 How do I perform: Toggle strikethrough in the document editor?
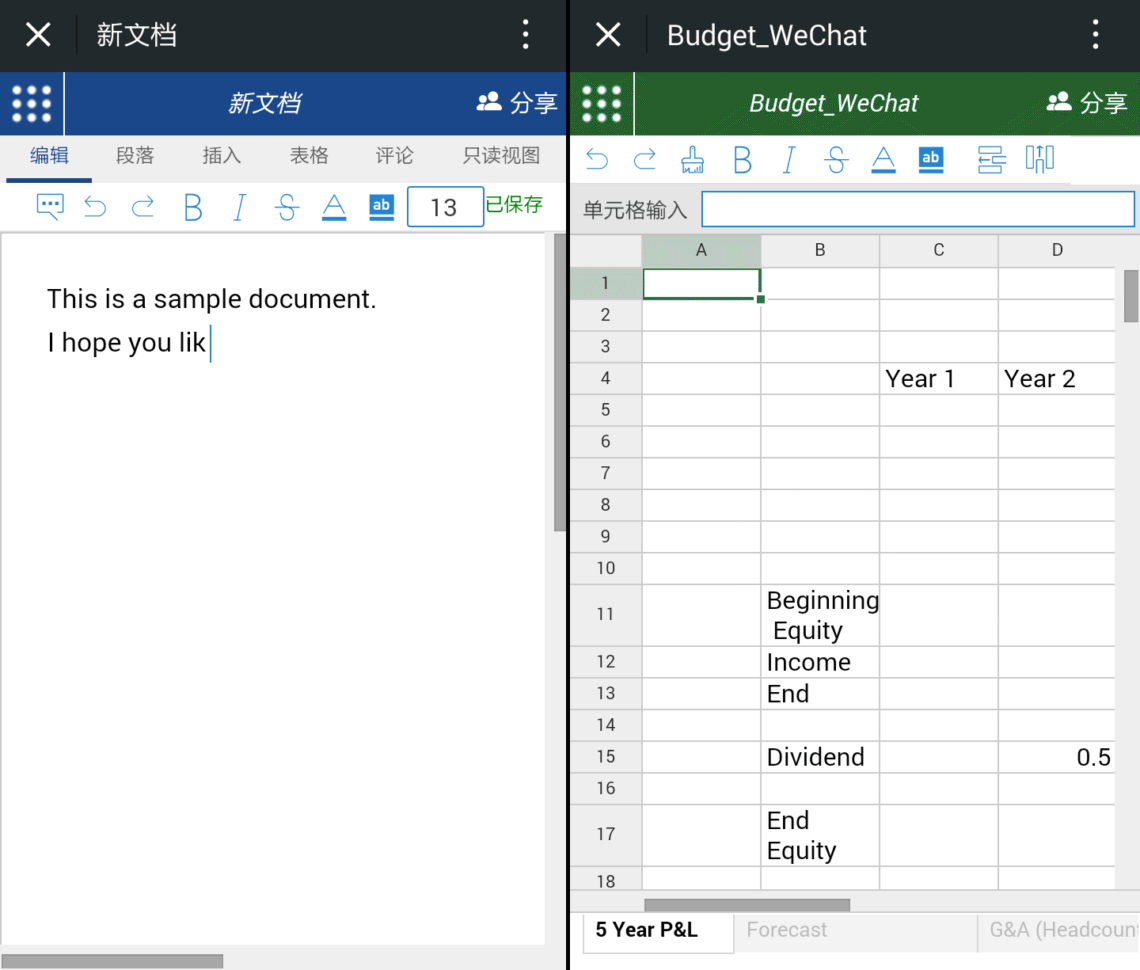pos(287,207)
